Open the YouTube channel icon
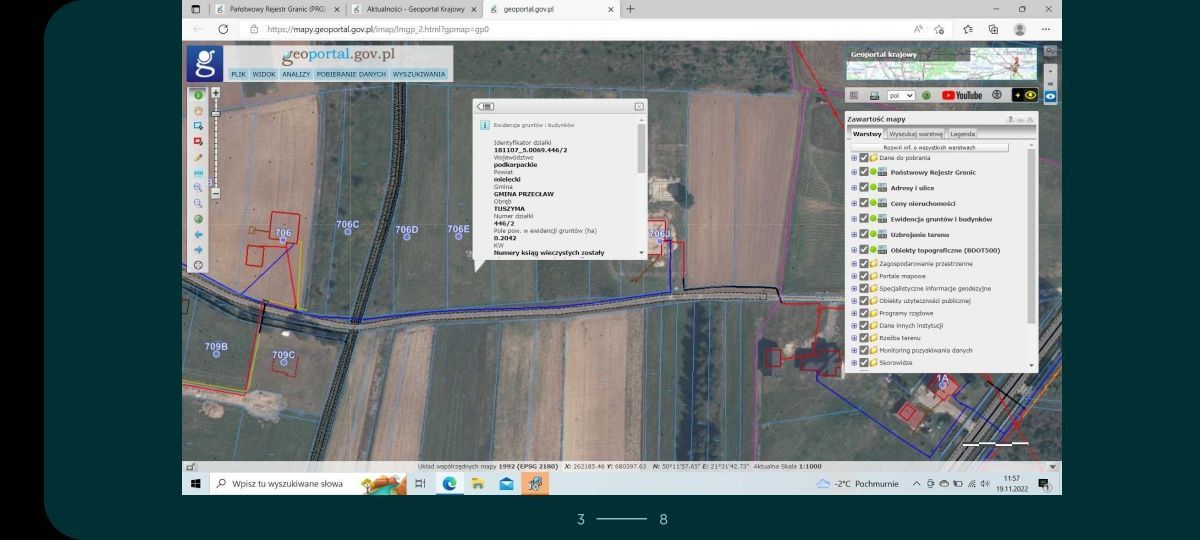The width and height of the screenshot is (1200, 540). pyautogui.click(x=962, y=95)
